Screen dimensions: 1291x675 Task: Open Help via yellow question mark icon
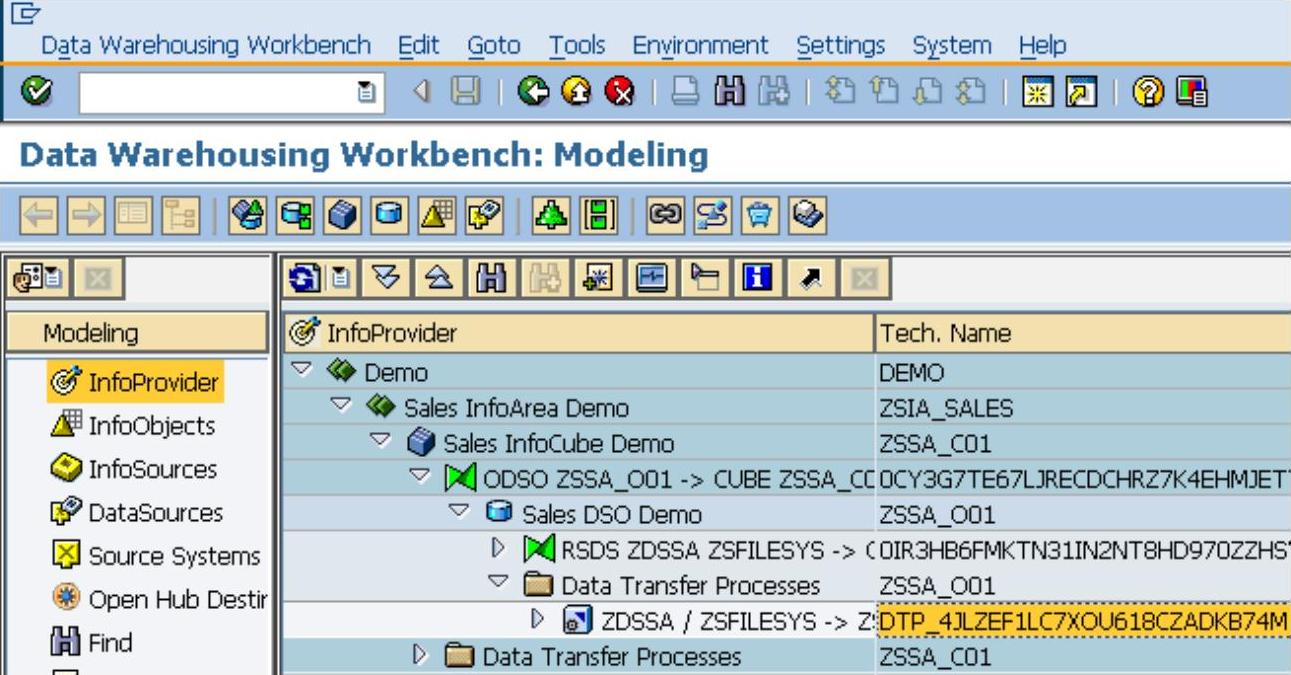[x=1146, y=93]
